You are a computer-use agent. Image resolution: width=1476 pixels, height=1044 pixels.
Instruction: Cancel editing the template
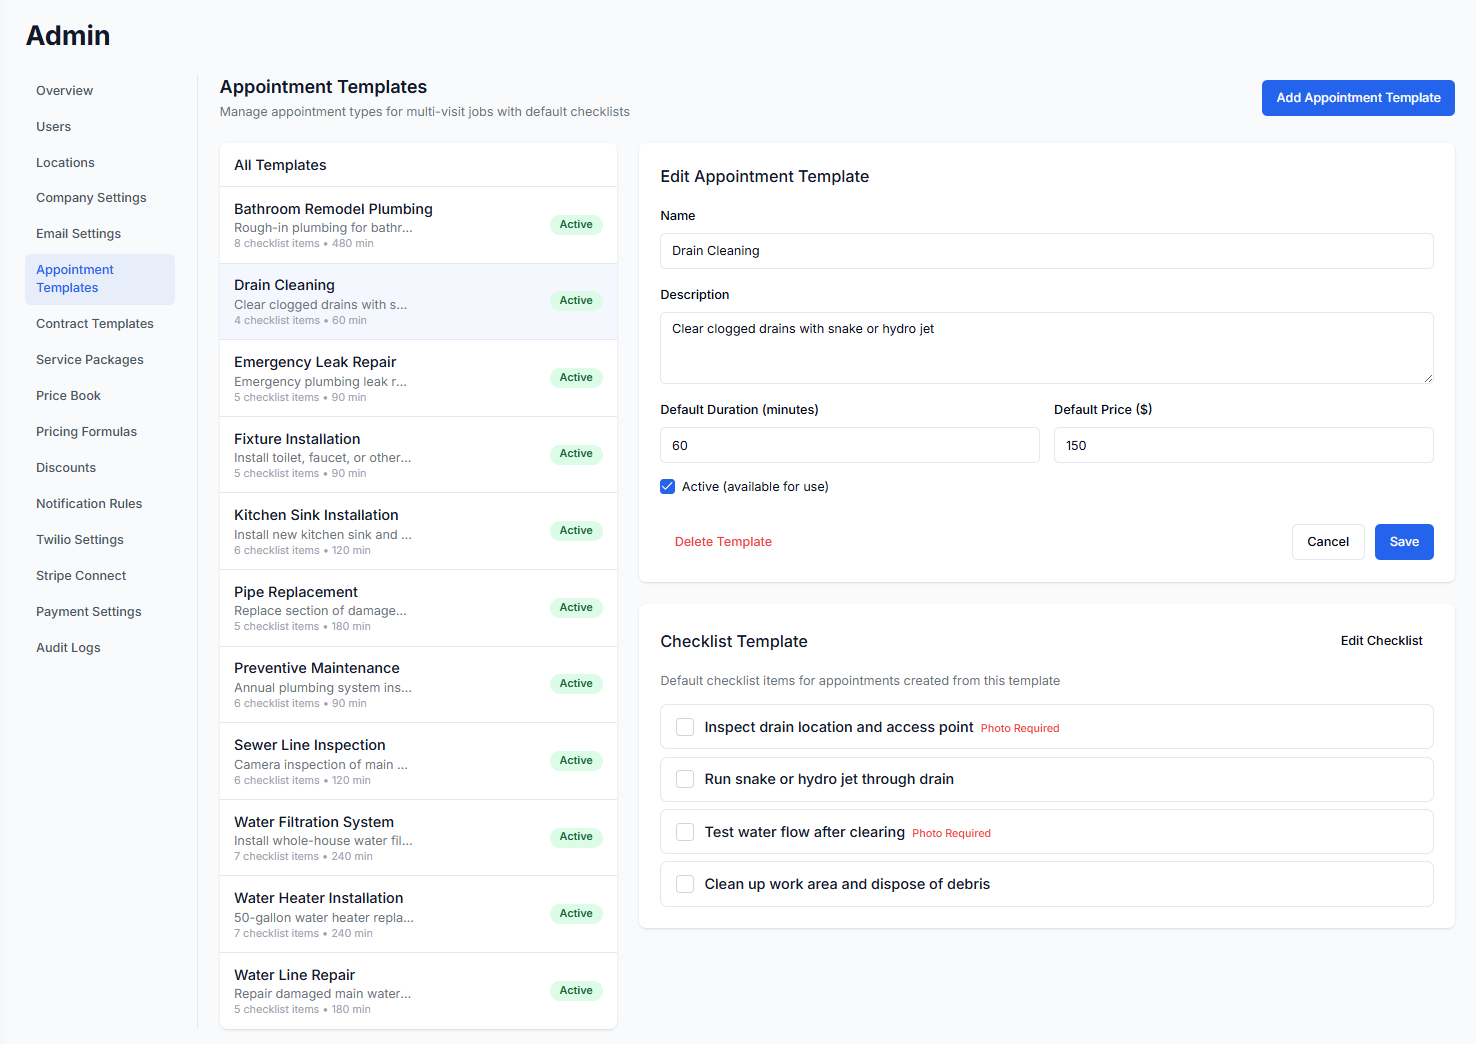pyautogui.click(x=1328, y=542)
